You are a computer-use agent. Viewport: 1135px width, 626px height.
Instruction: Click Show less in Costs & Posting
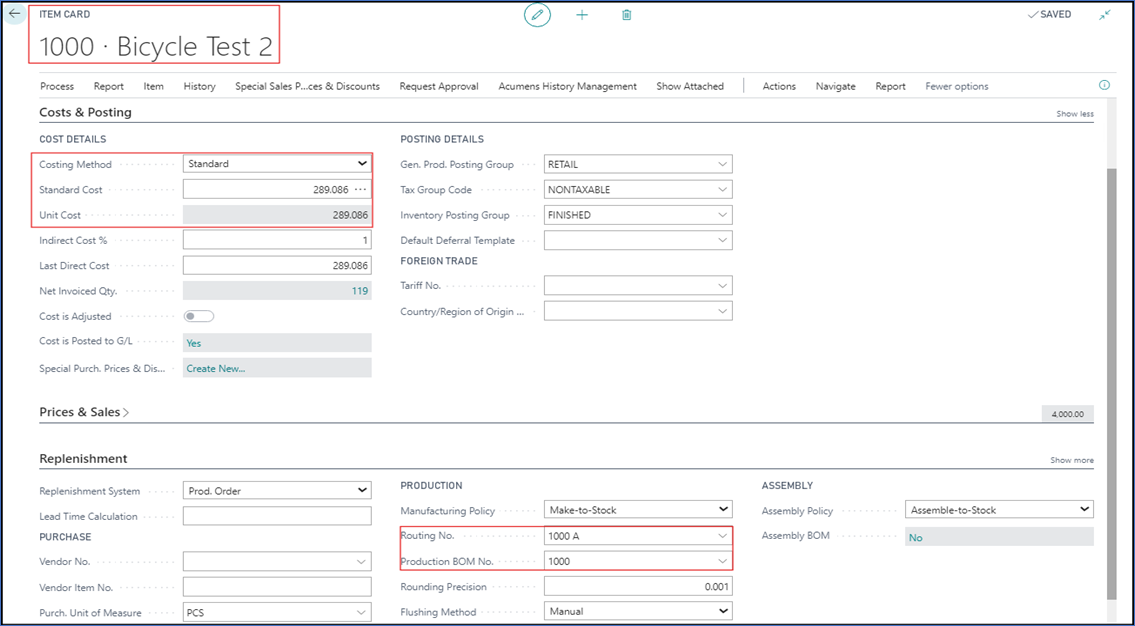pyautogui.click(x=1074, y=114)
